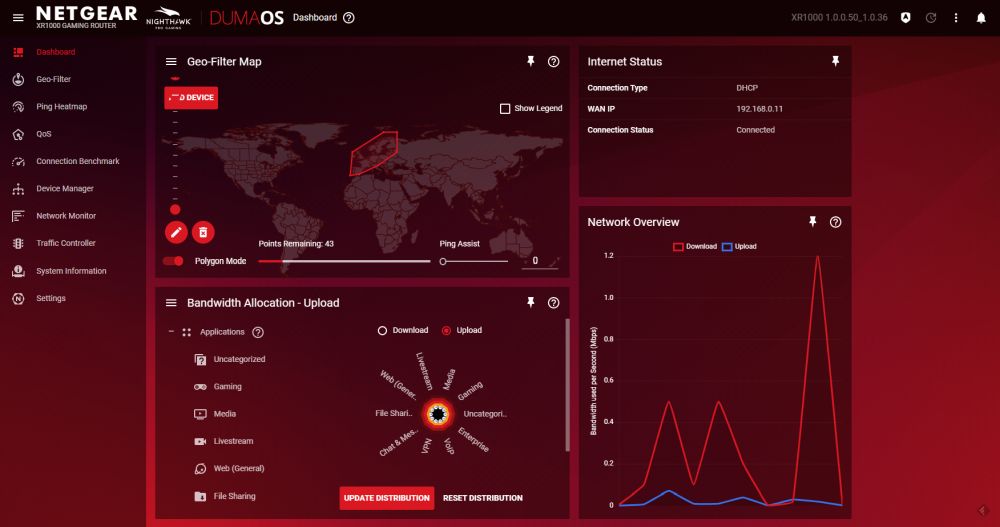Screen dimensions: 1000x527
Task: Open Network Monitor in the sidebar
Action: [66, 216]
